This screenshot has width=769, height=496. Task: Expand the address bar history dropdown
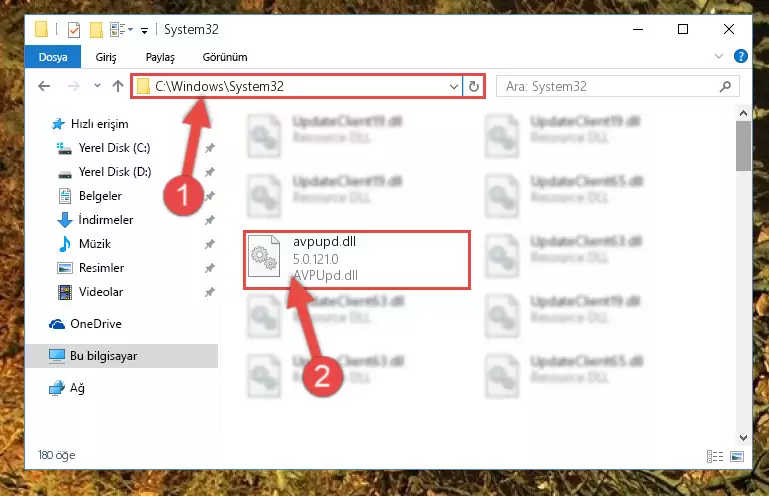(454, 87)
